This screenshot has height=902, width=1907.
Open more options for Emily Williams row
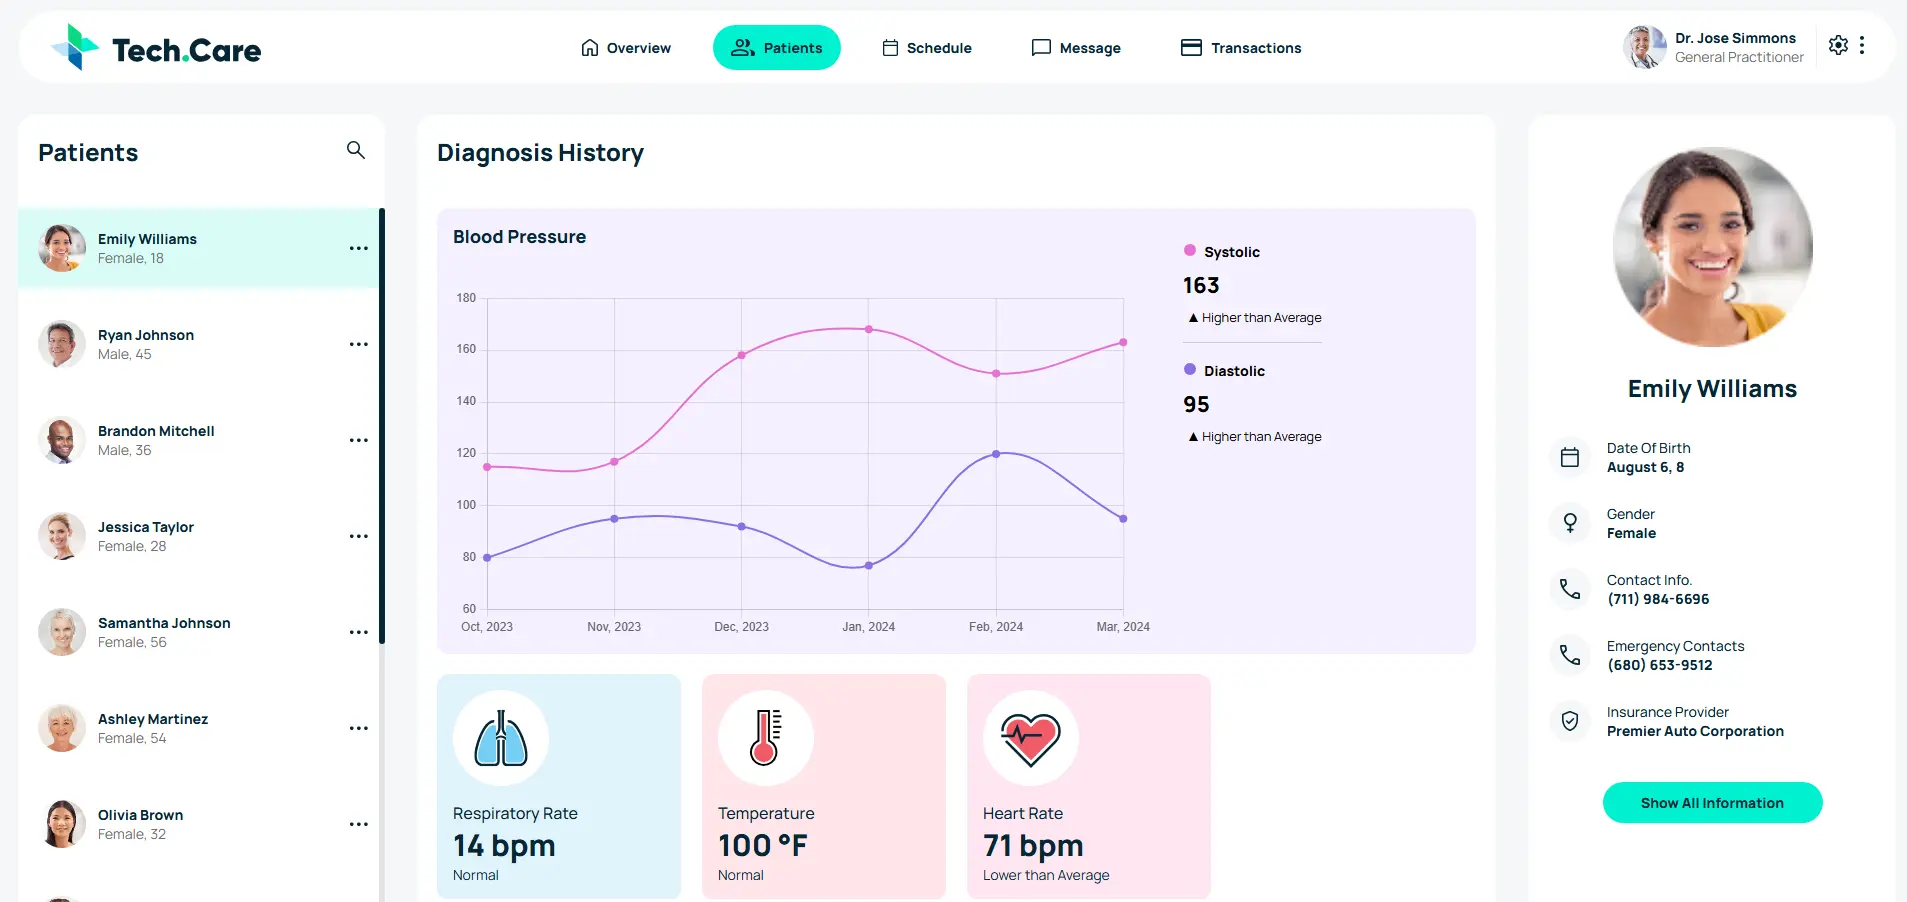(359, 248)
